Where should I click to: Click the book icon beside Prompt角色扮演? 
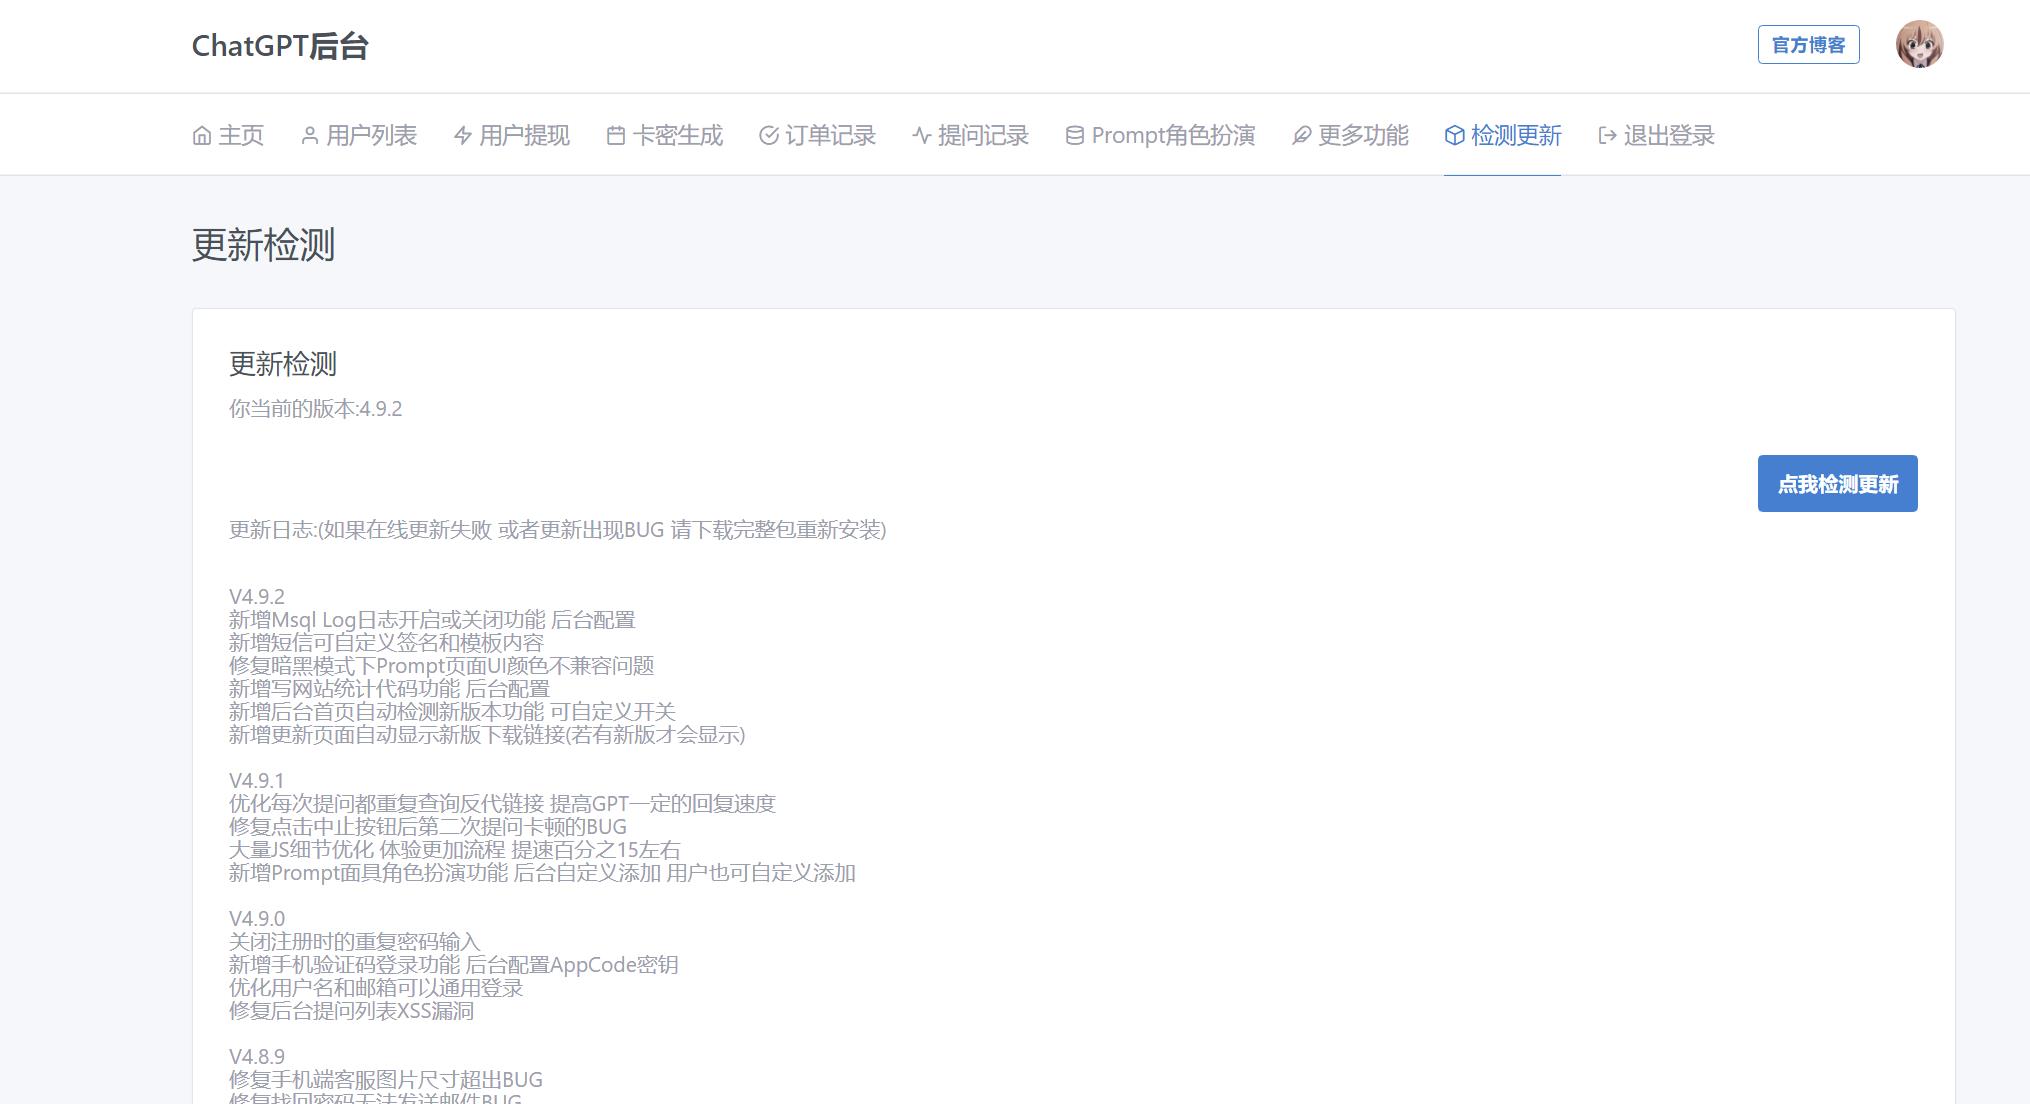tap(1075, 134)
